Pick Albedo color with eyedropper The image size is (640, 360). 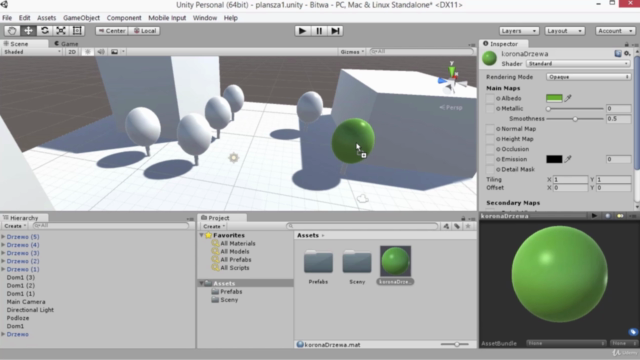pyautogui.click(x=568, y=98)
